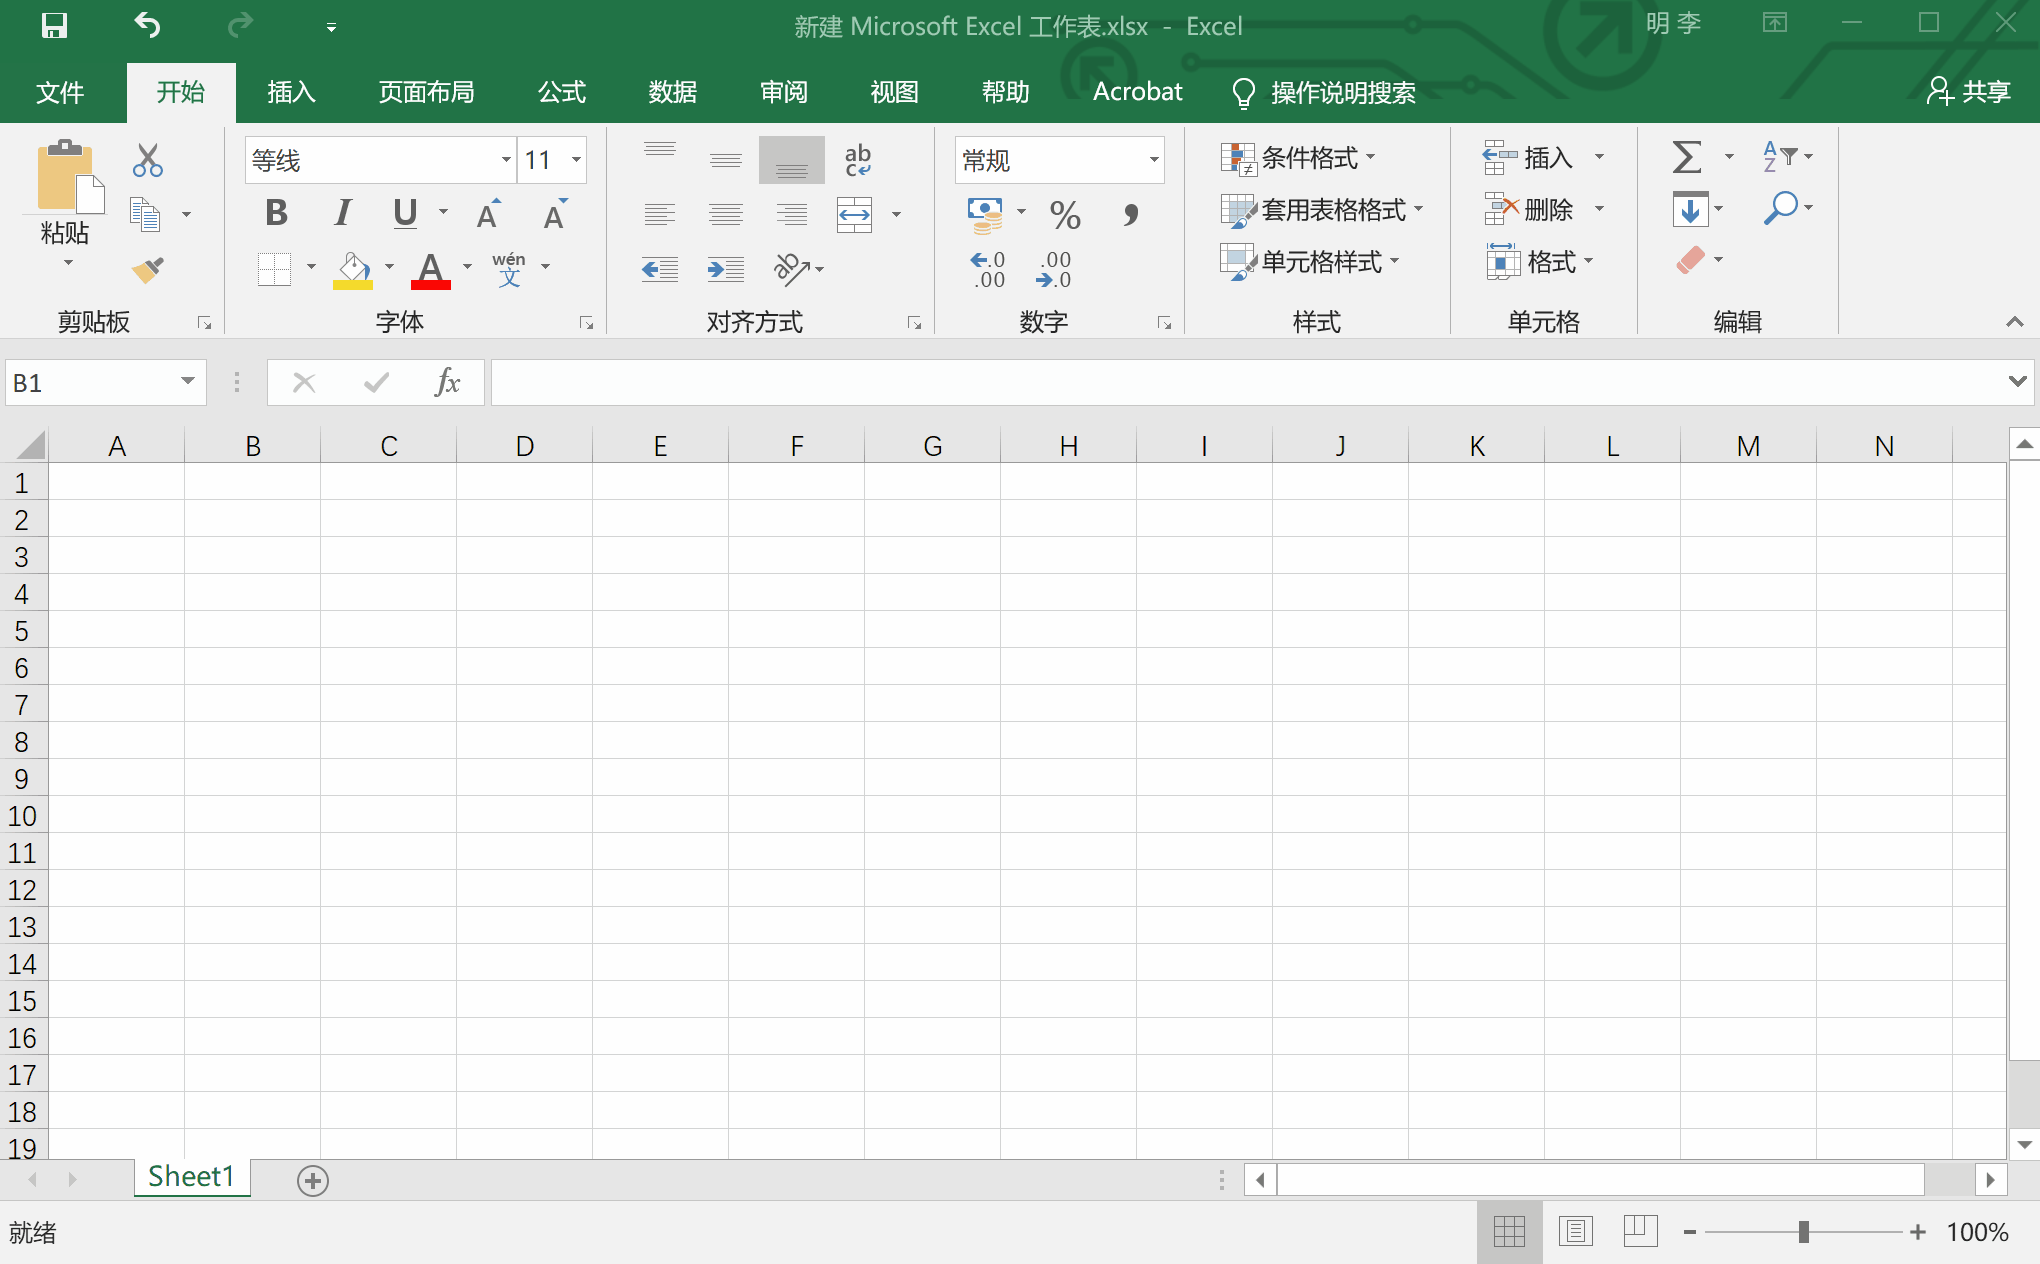Image resolution: width=2040 pixels, height=1264 pixels.
Task: Switch to the 公式 ribbon tab
Action: (561, 92)
